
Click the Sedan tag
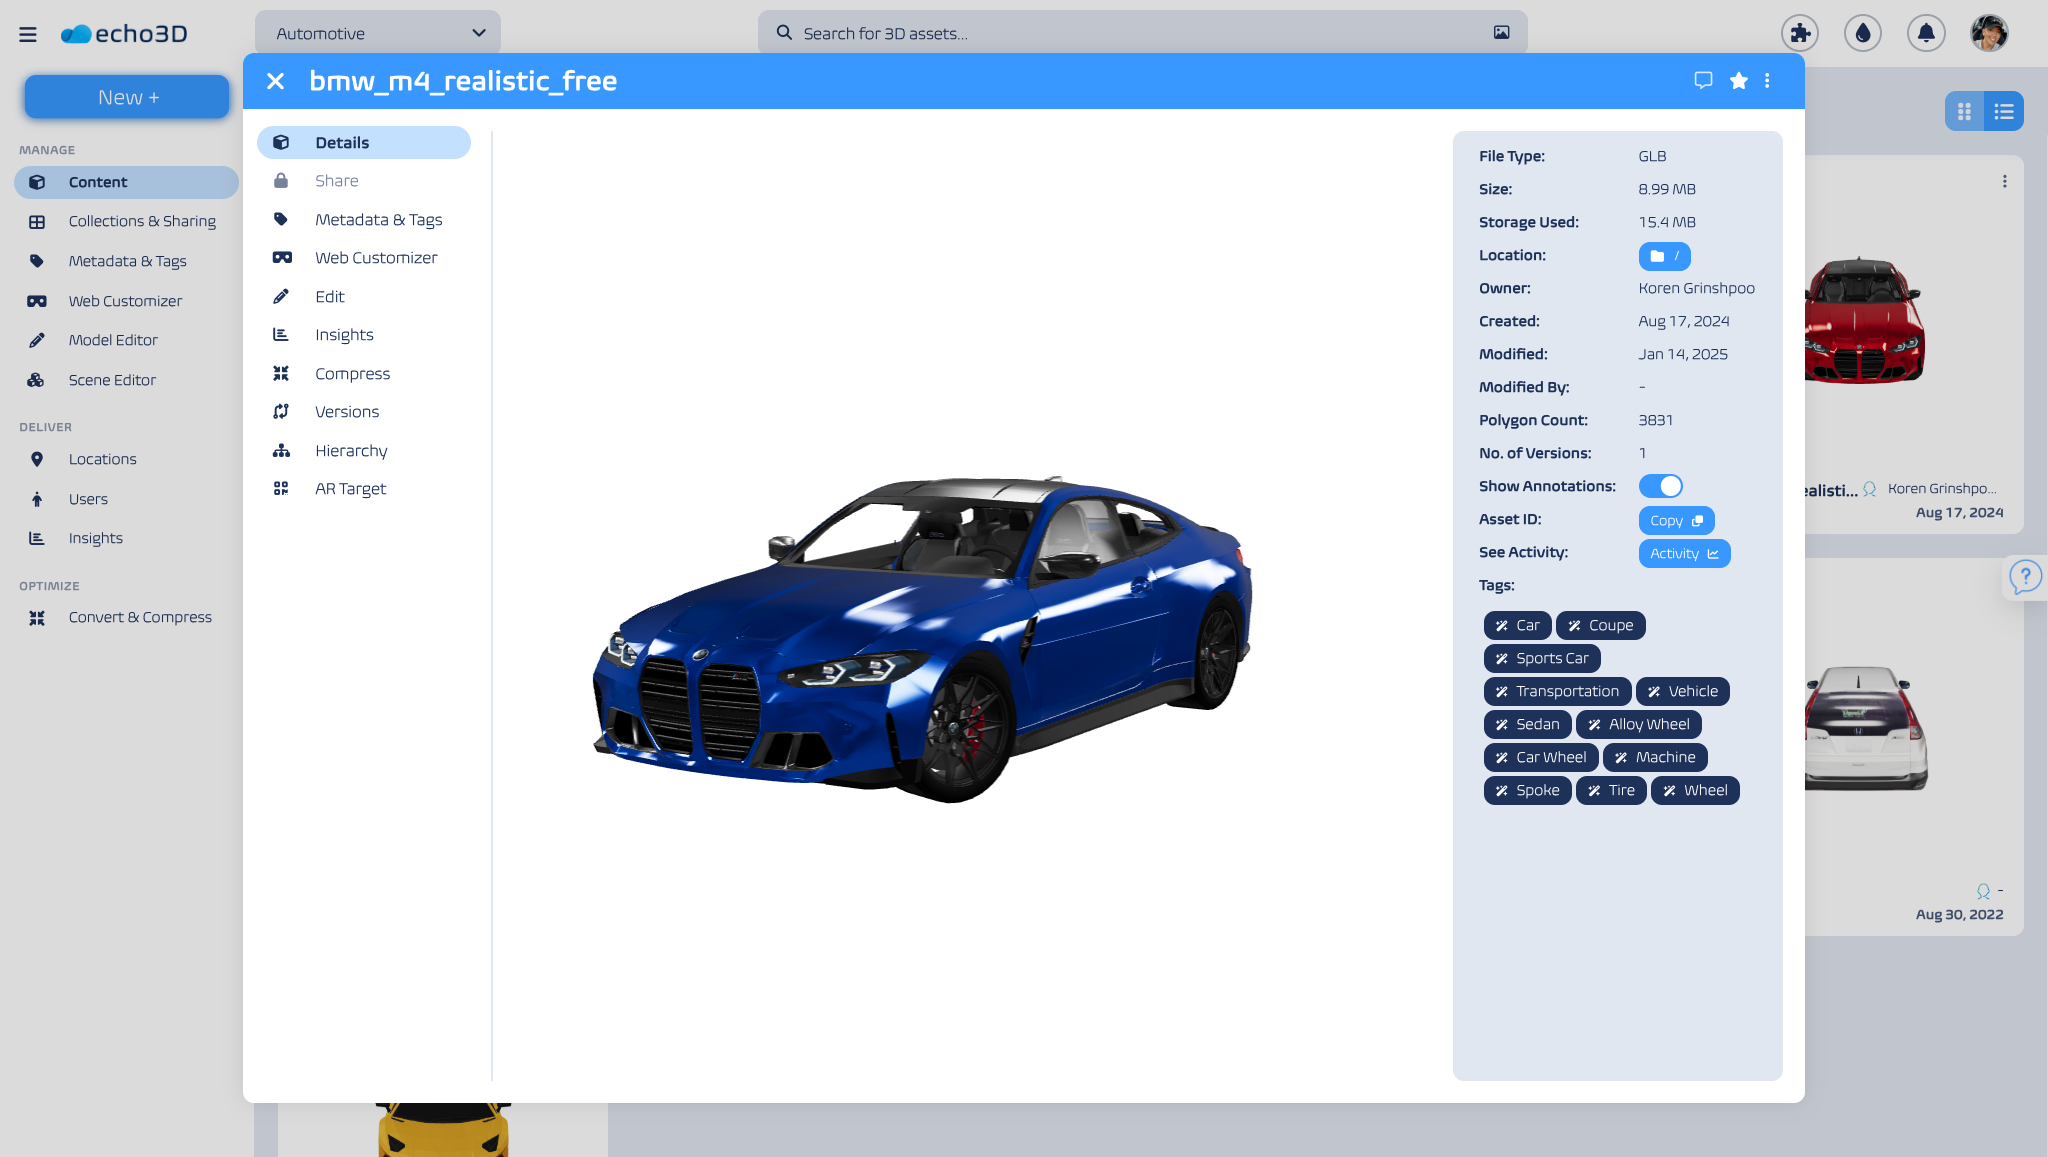coord(1527,724)
